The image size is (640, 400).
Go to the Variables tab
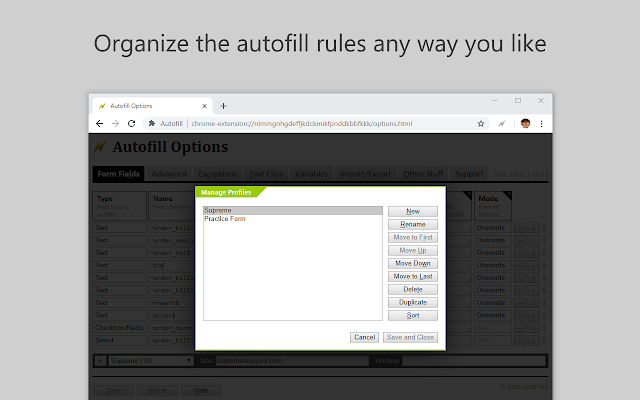(311, 174)
